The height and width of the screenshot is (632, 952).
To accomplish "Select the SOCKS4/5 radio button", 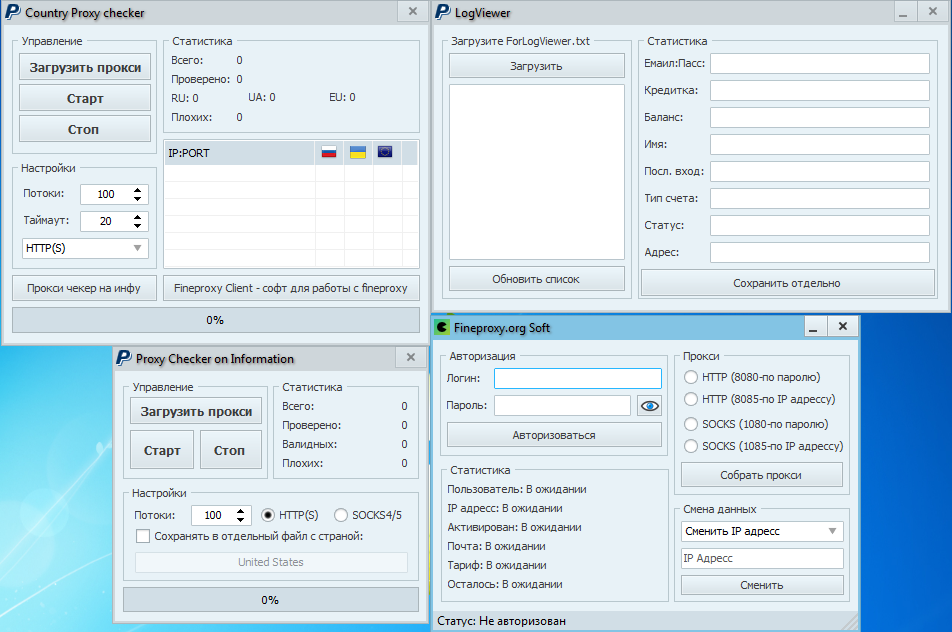I will click(342, 515).
